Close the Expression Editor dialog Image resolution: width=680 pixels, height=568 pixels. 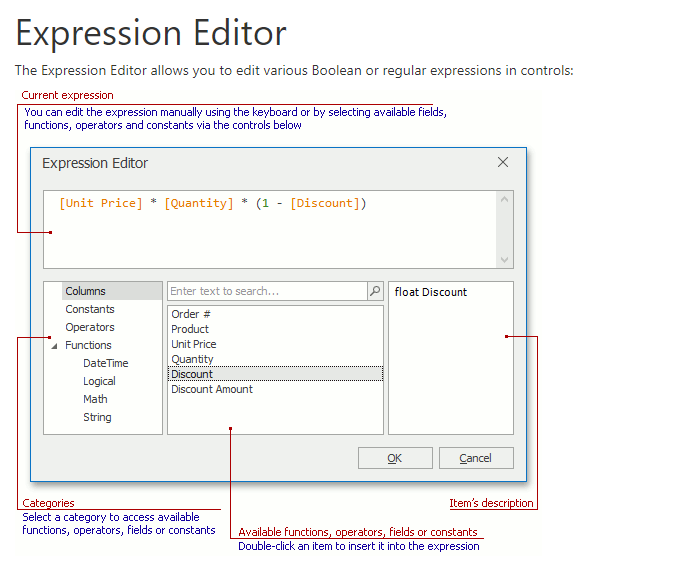coord(503,162)
